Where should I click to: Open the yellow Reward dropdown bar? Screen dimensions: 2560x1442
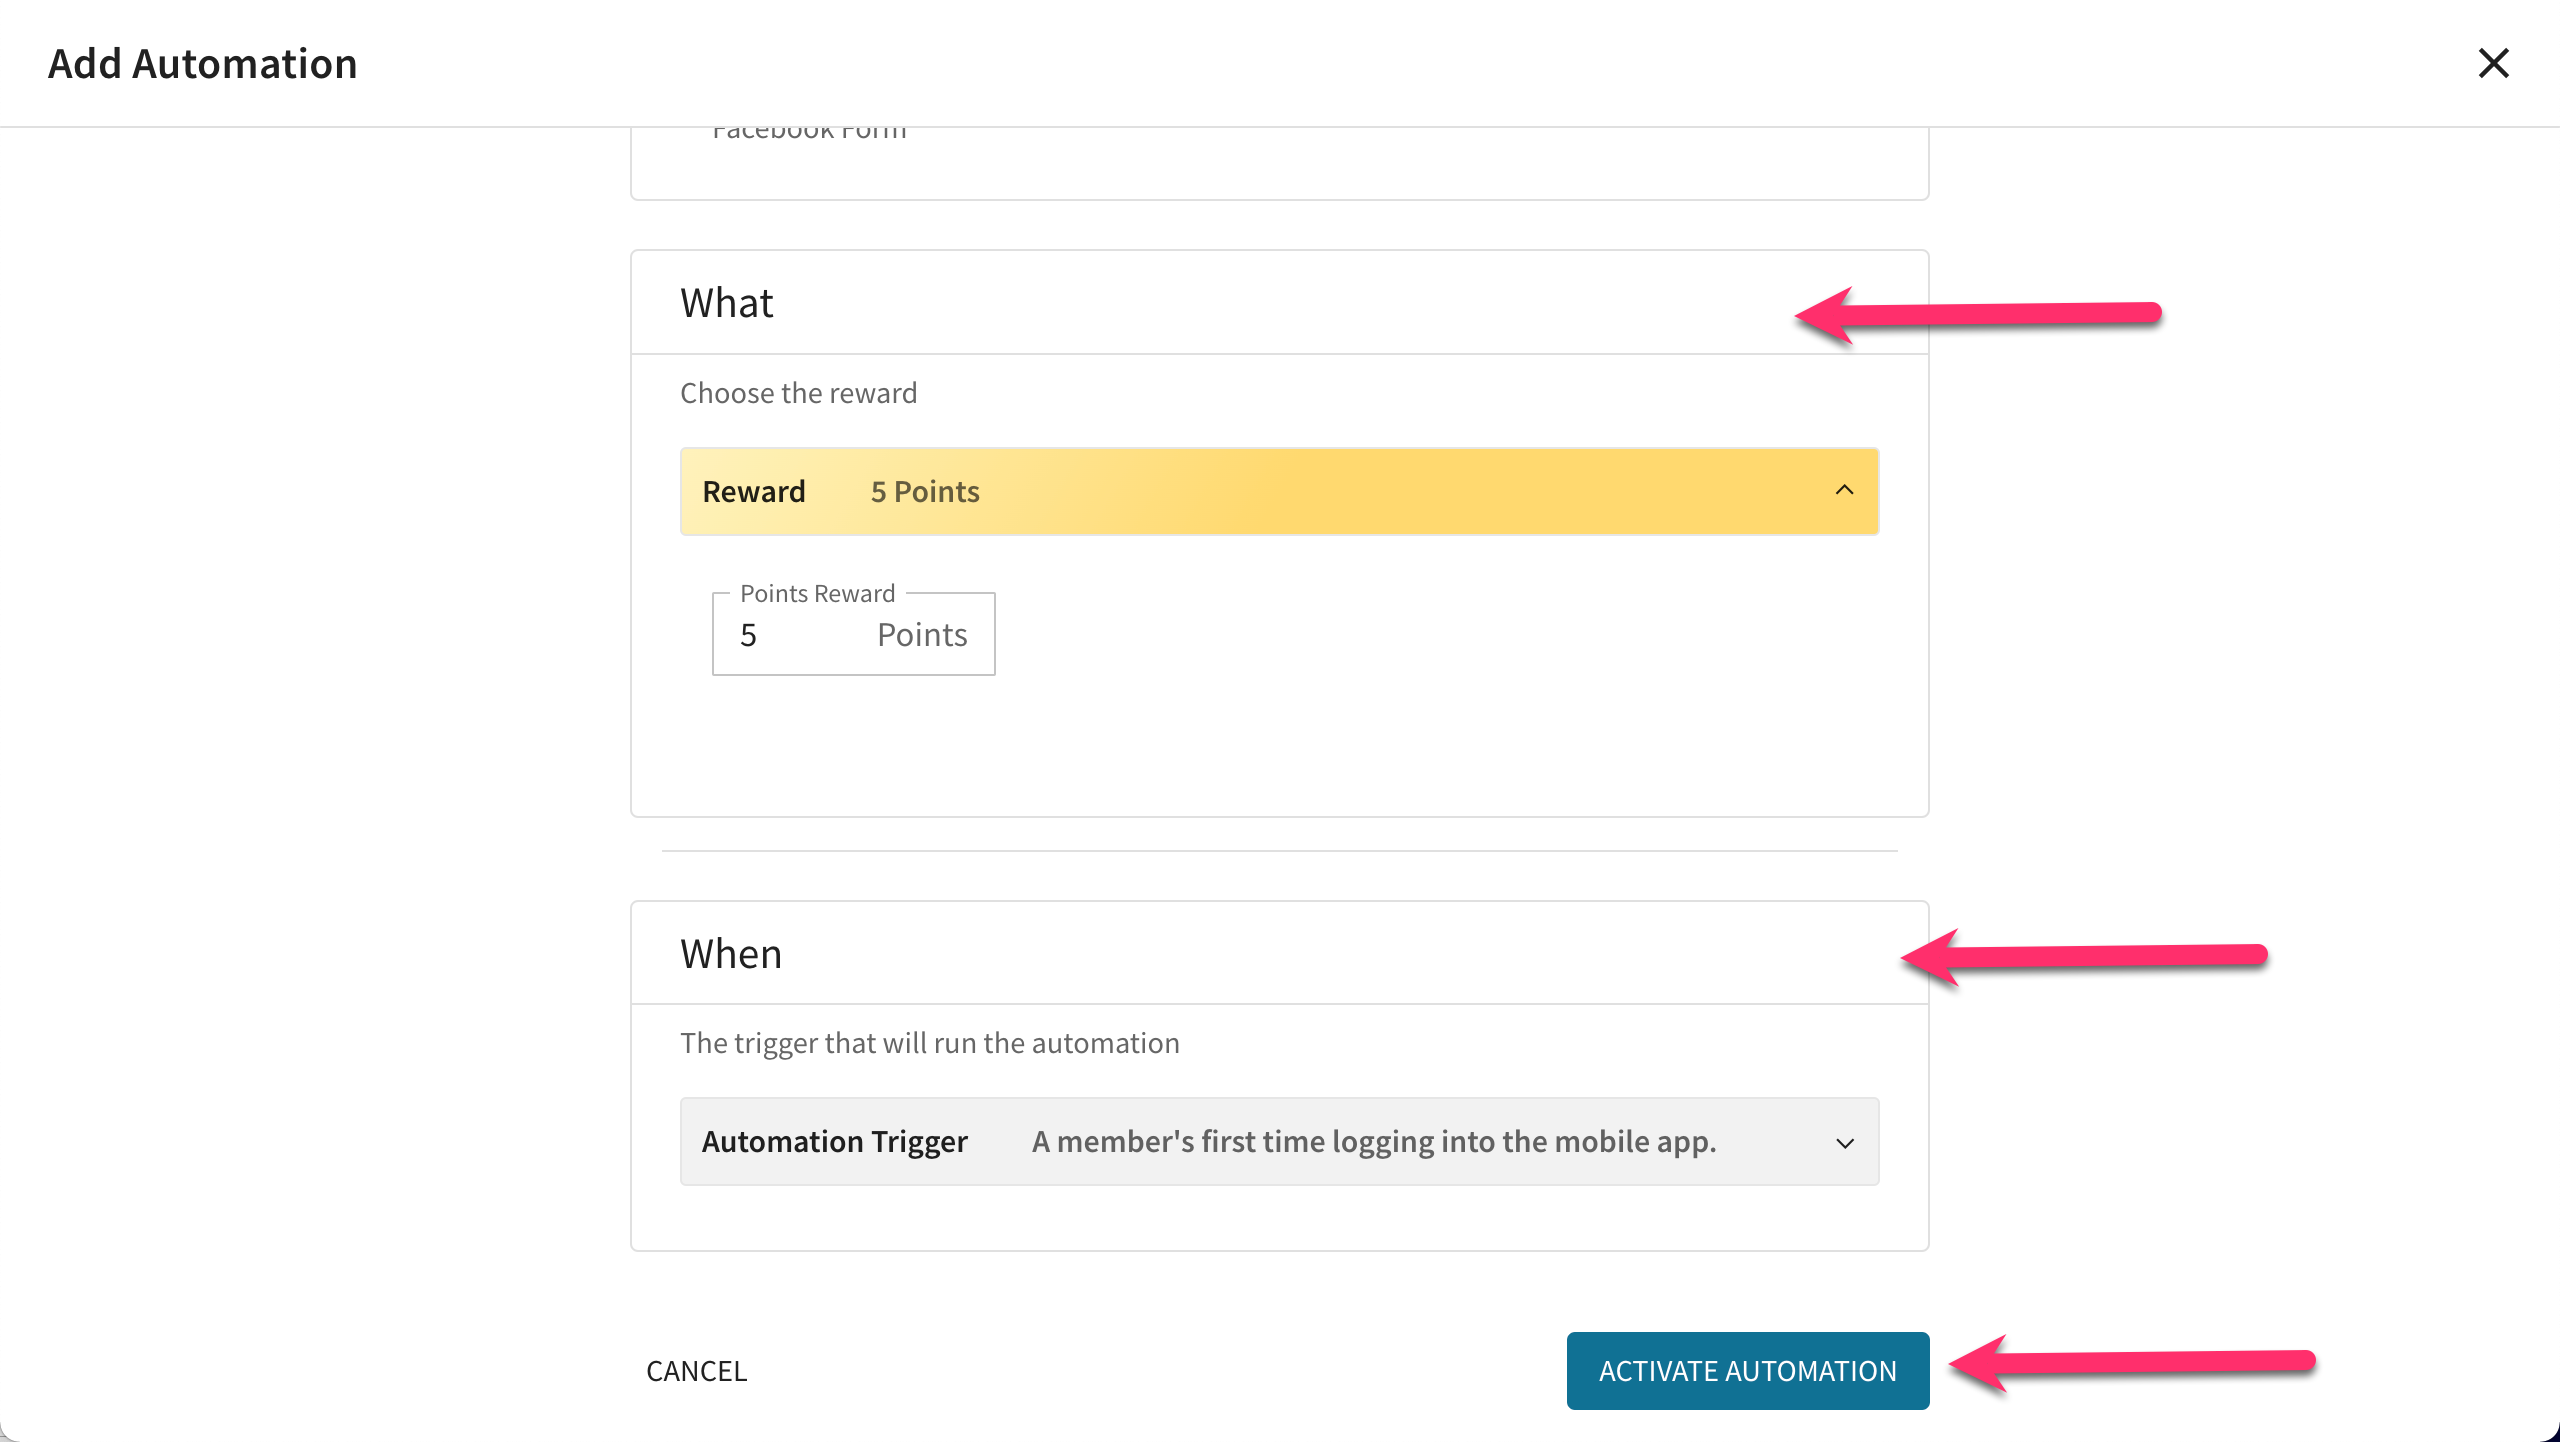pyautogui.click(x=1279, y=491)
